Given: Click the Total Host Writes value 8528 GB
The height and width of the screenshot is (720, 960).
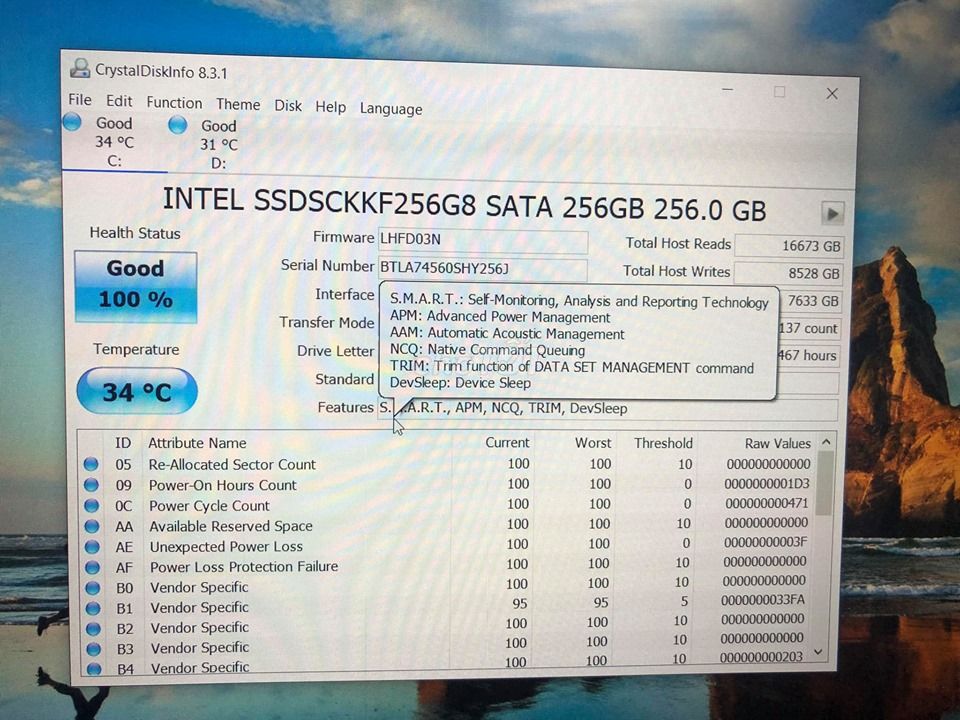Looking at the screenshot, I should tap(789, 273).
